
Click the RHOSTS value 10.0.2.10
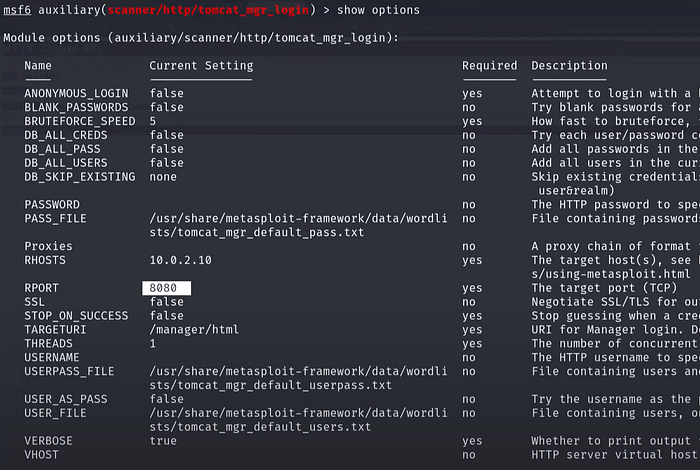(180, 260)
